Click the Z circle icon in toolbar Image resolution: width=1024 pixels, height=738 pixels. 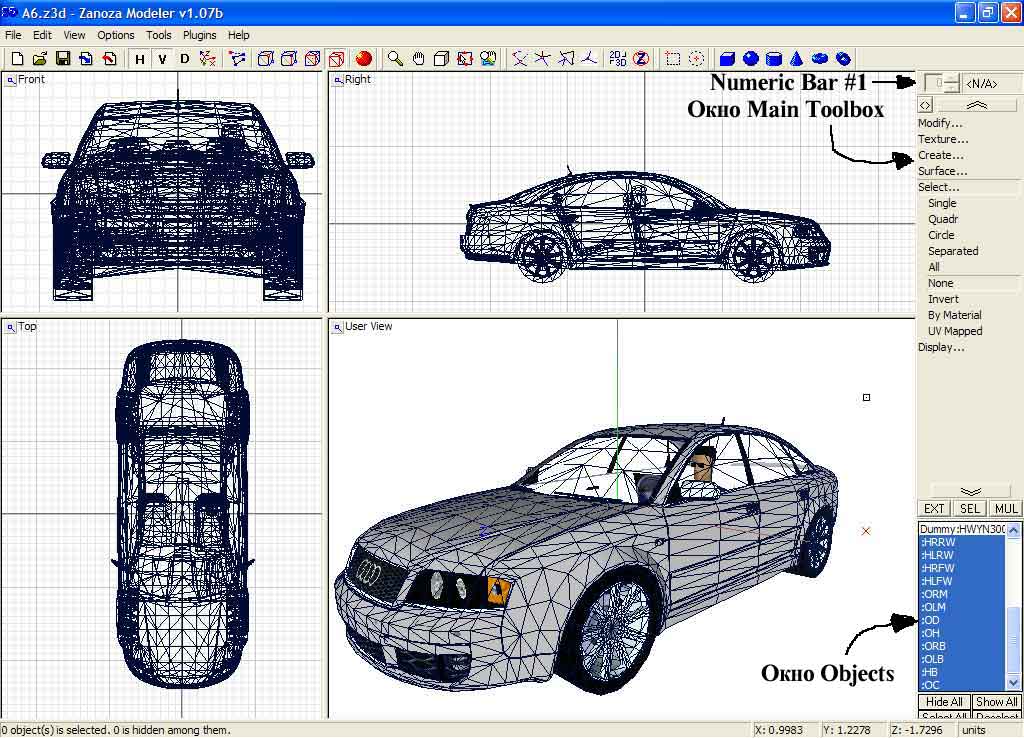[x=641, y=59]
